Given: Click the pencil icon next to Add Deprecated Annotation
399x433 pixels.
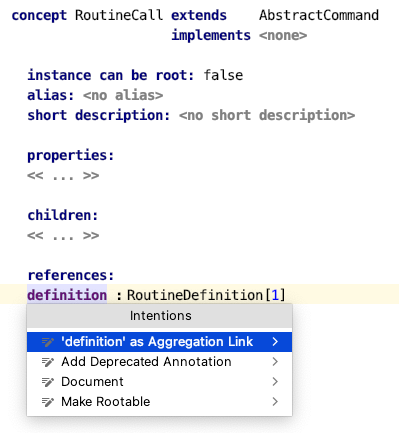Looking at the screenshot, I should click(48, 362).
